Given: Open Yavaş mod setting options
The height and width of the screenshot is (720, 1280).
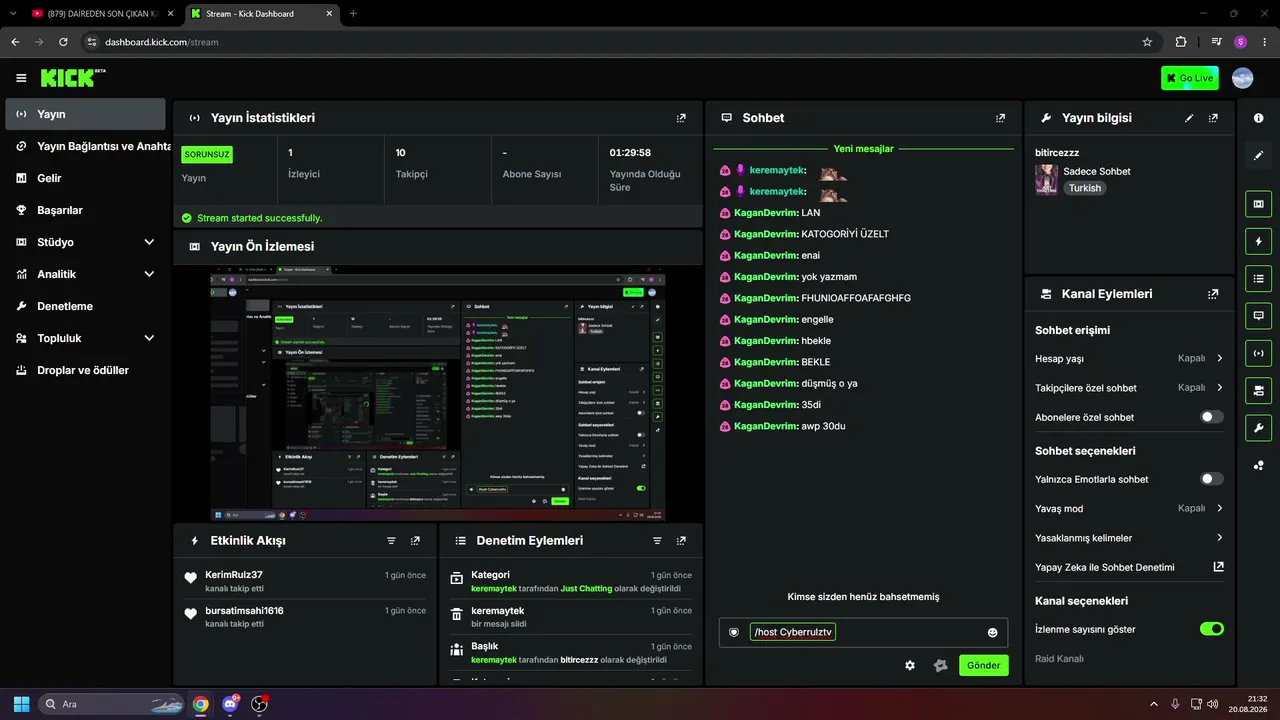Looking at the screenshot, I should [1129, 508].
